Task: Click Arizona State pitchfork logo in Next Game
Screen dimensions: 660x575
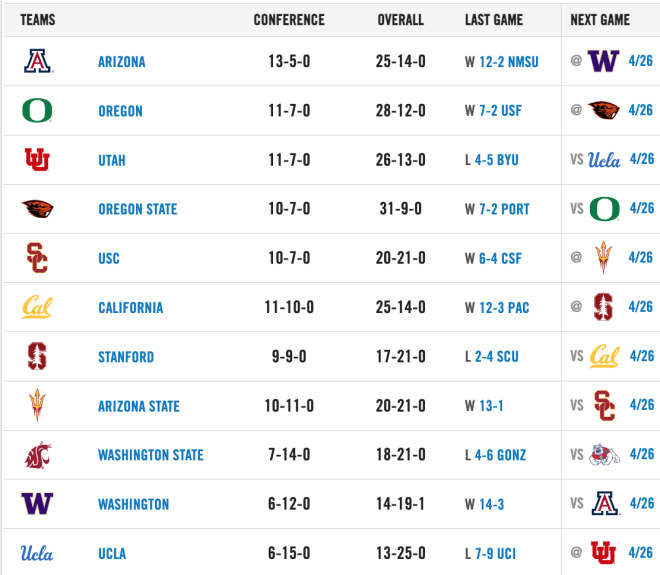Action: (604, 257)
